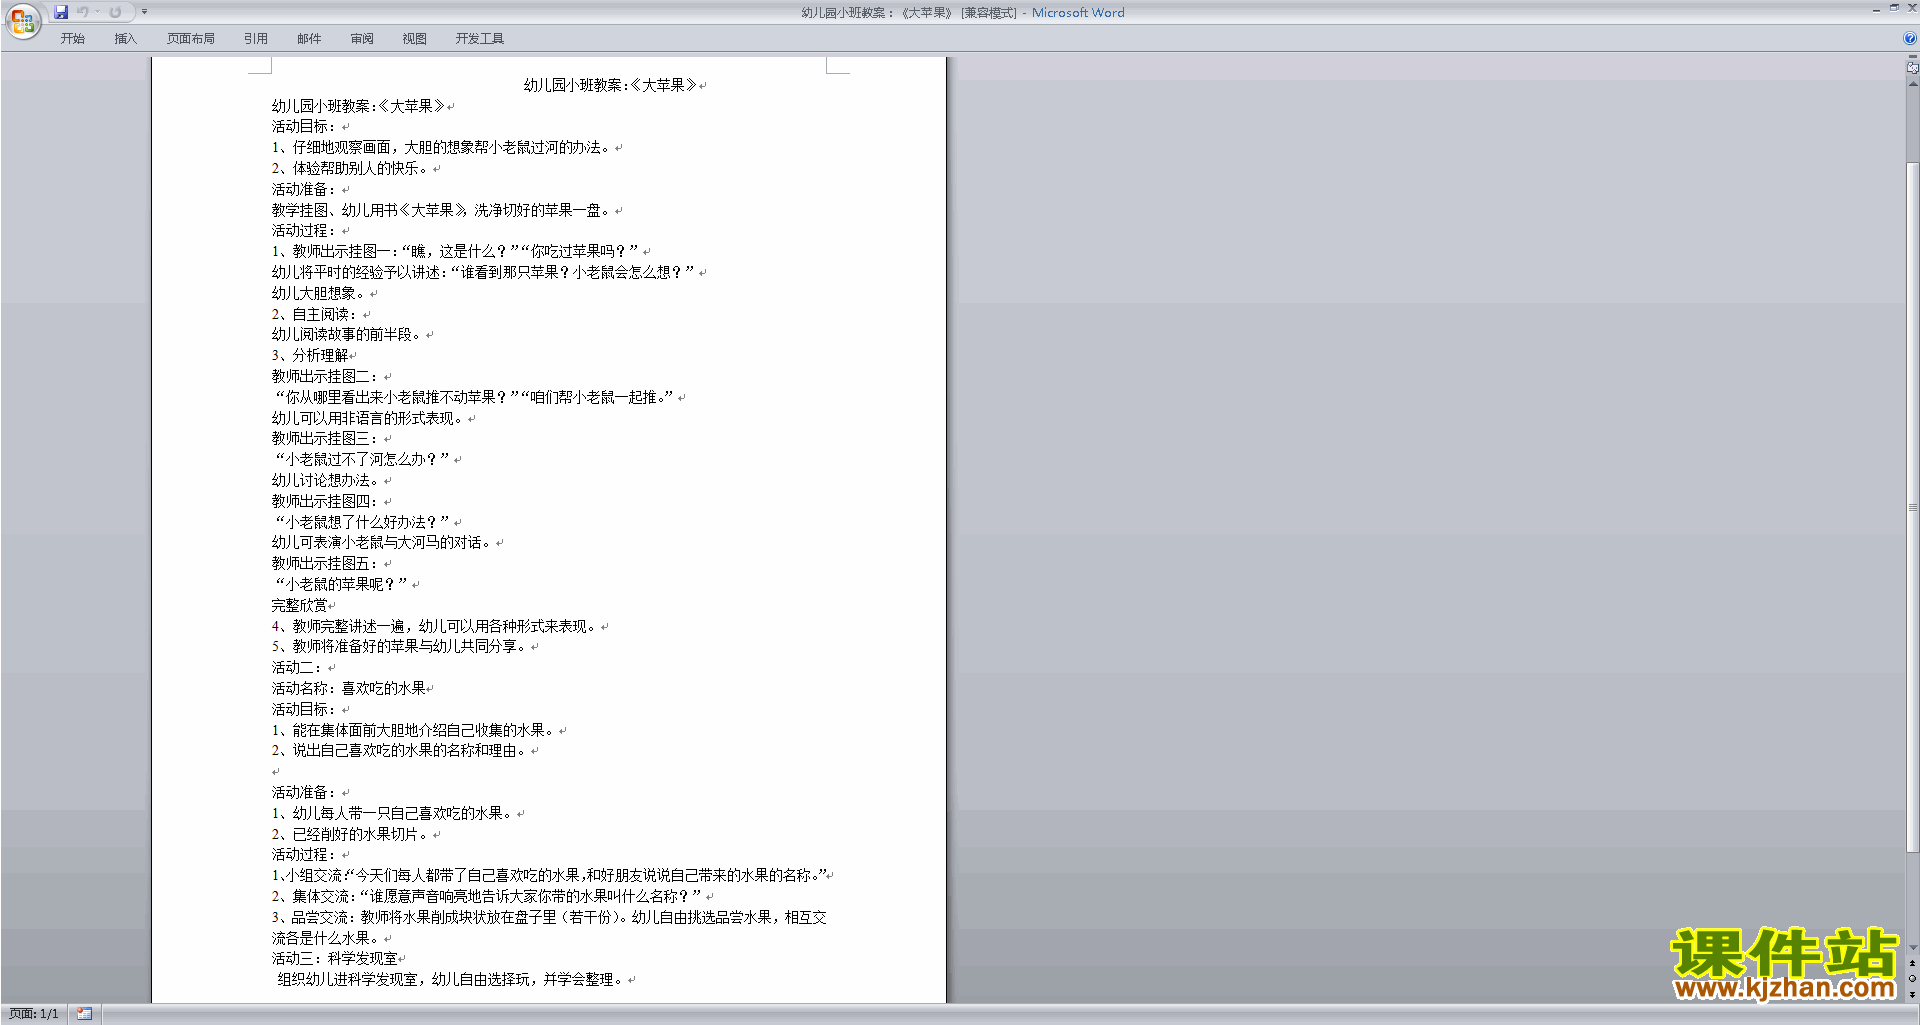Viewport: 1920px width, 1025px height.
Task: Click line 幼儿阅读故事的前半段。
Action: point(347,335)
